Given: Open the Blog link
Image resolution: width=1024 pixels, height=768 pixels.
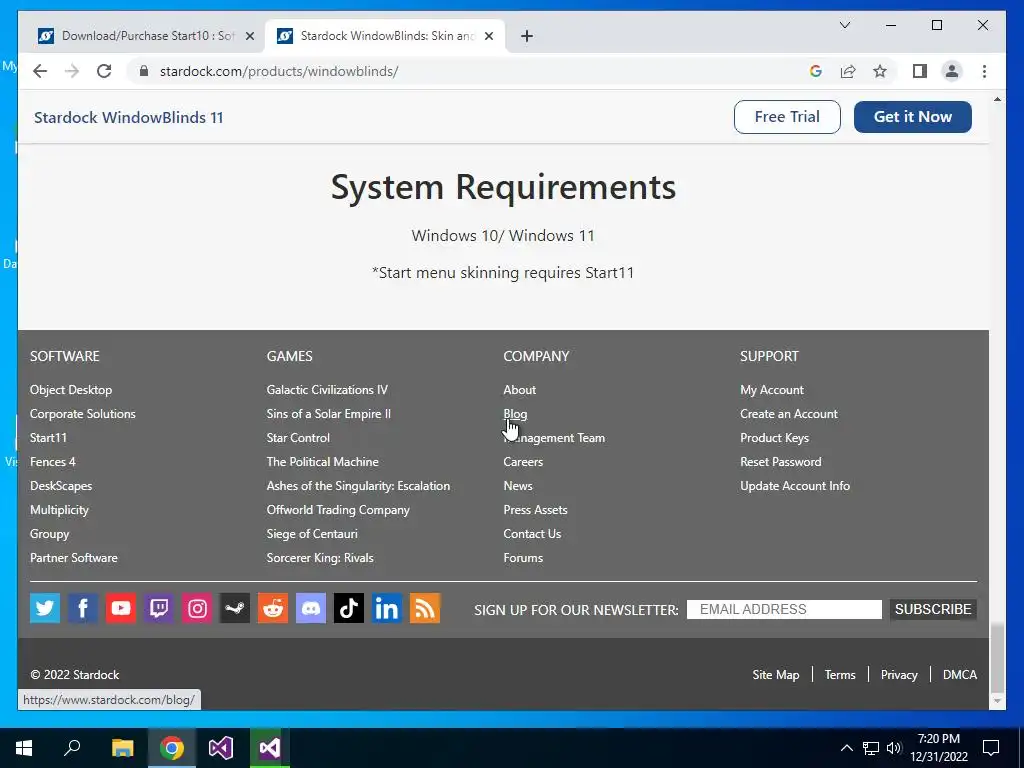Looking at the screenshot, I should coord(515,413).
